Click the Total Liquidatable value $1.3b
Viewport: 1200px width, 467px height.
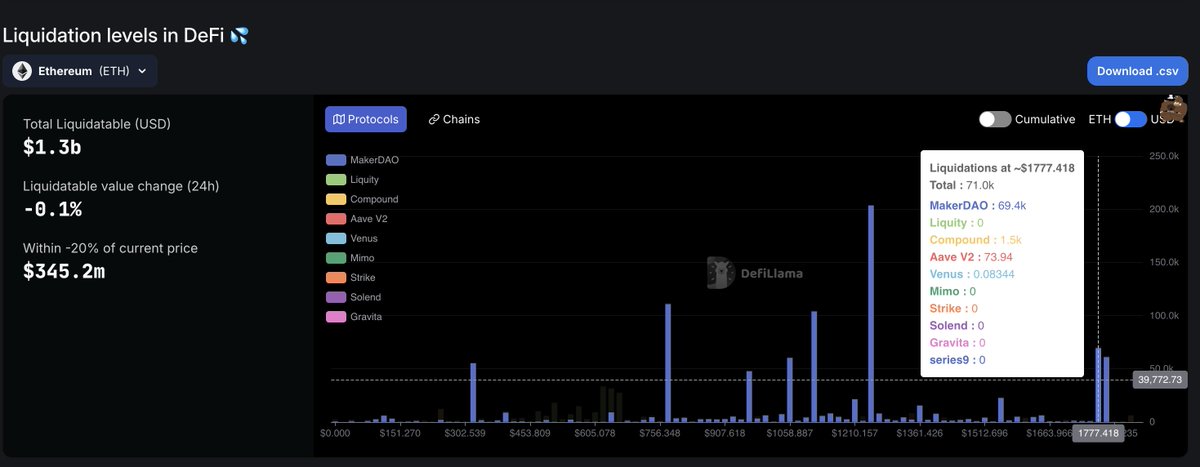point(51,146)
